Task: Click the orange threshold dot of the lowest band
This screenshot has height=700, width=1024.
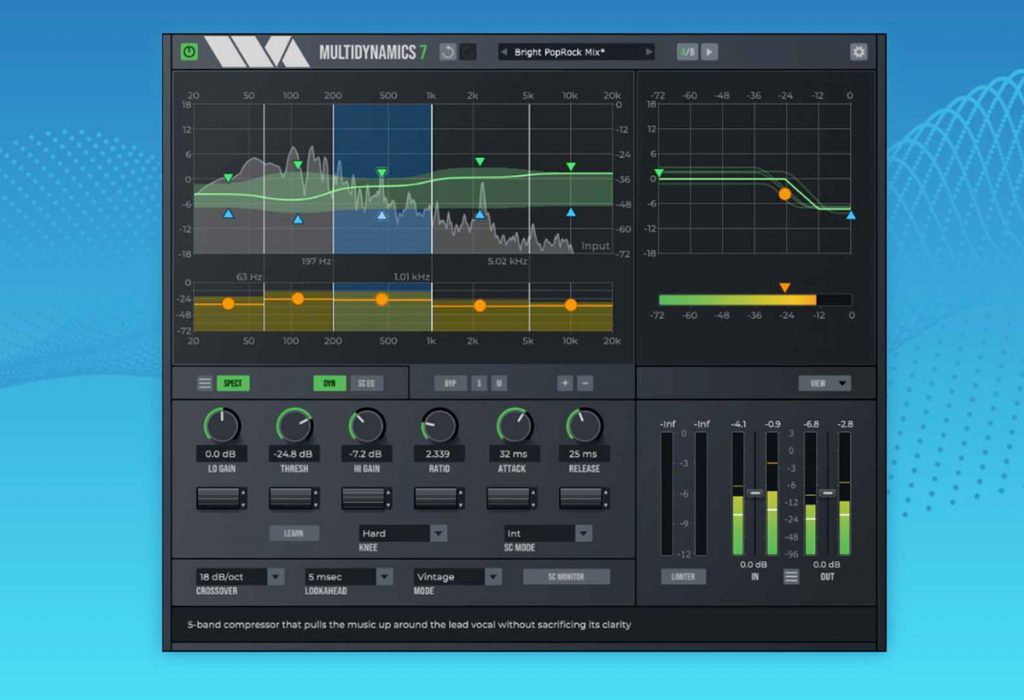Action: [x=228, y=304]
